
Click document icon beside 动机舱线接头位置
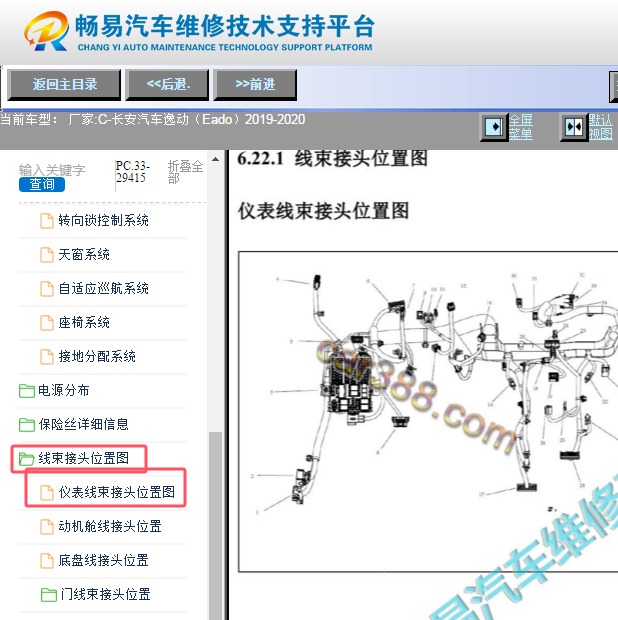point(47,527)
